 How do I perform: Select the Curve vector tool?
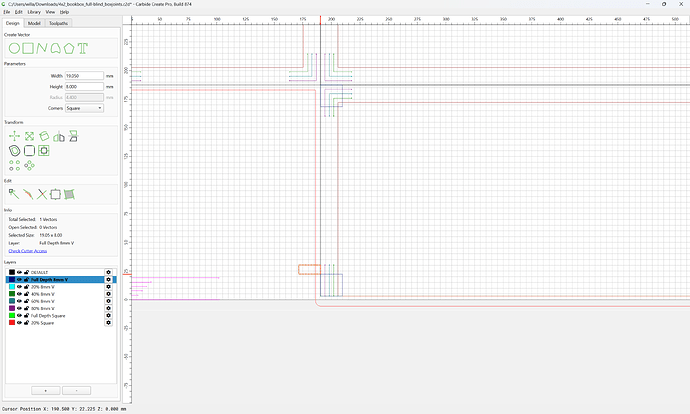(55, 48)
